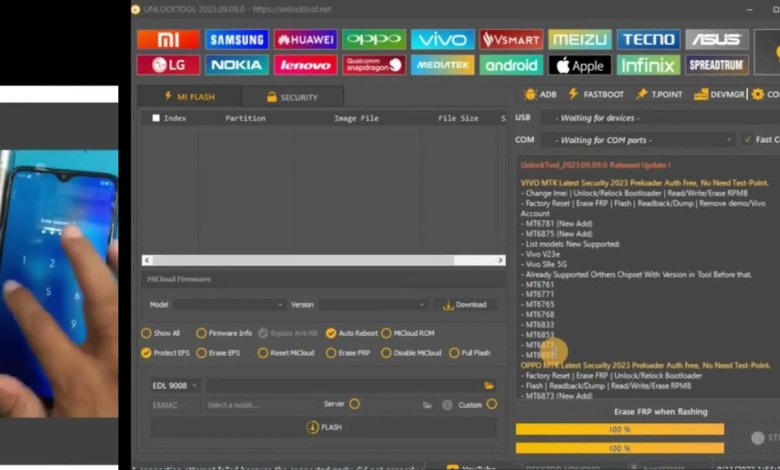The width and height of the screenshot is (780, 470).
Task: Open the EDL 9008 mode dropdown
Action: [x=175, y=385]
